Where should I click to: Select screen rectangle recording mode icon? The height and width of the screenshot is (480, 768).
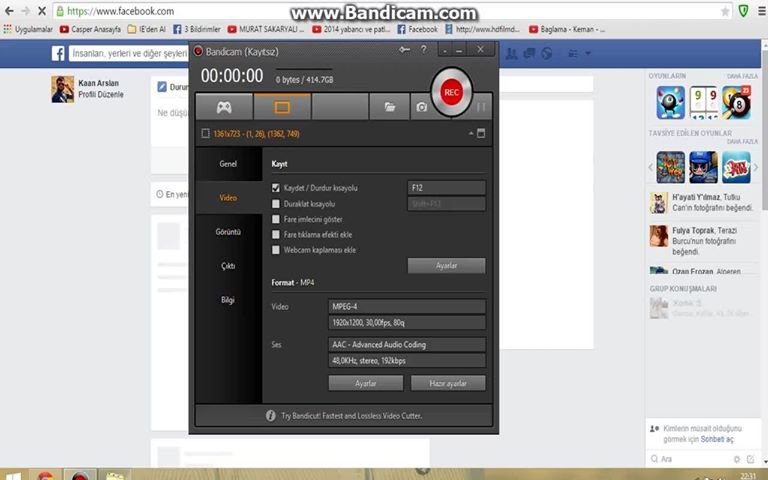click(x=282, y=107)
